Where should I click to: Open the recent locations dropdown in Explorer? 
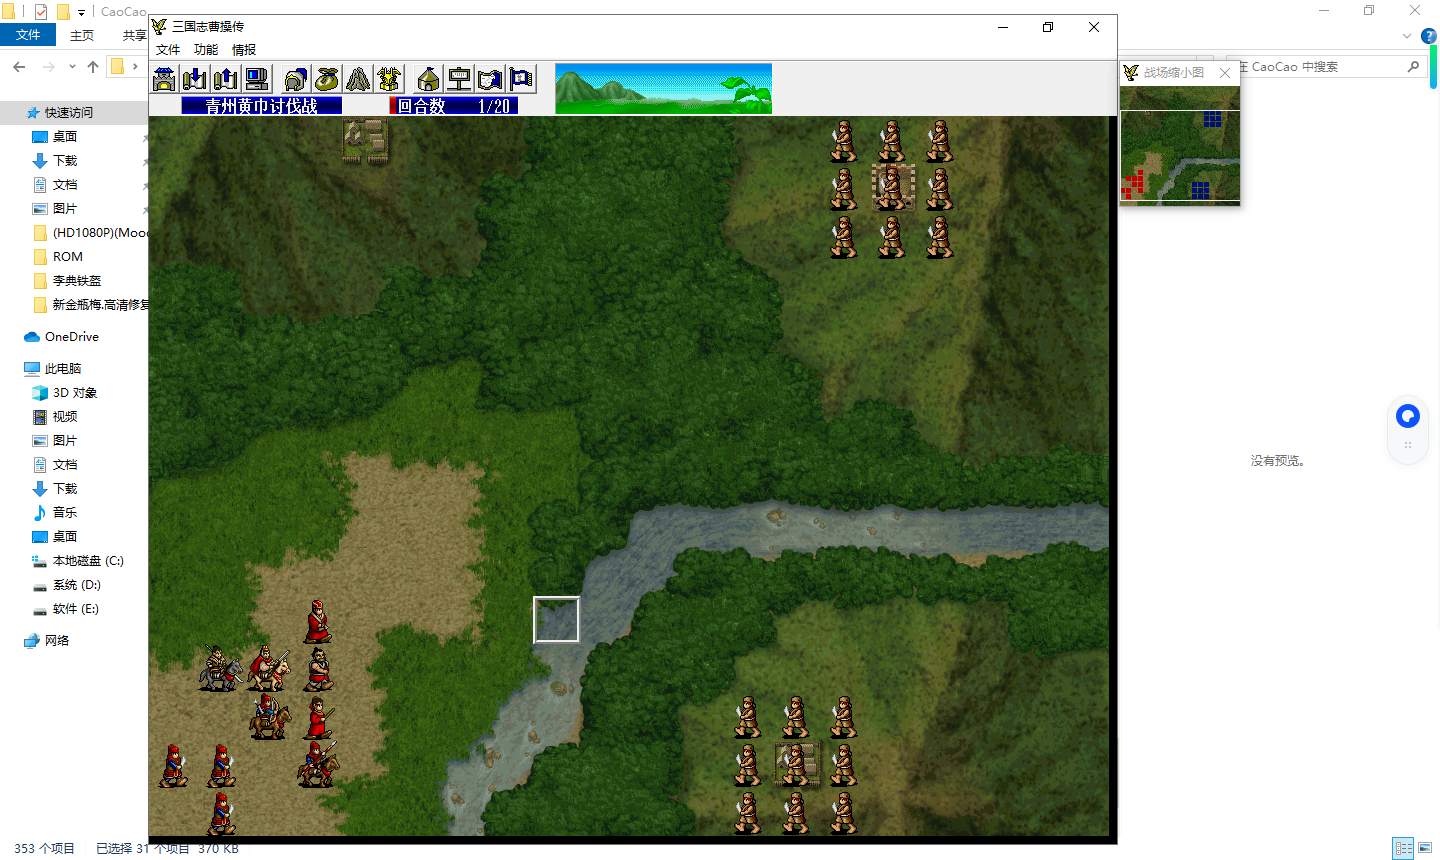[x=72, y=67]
